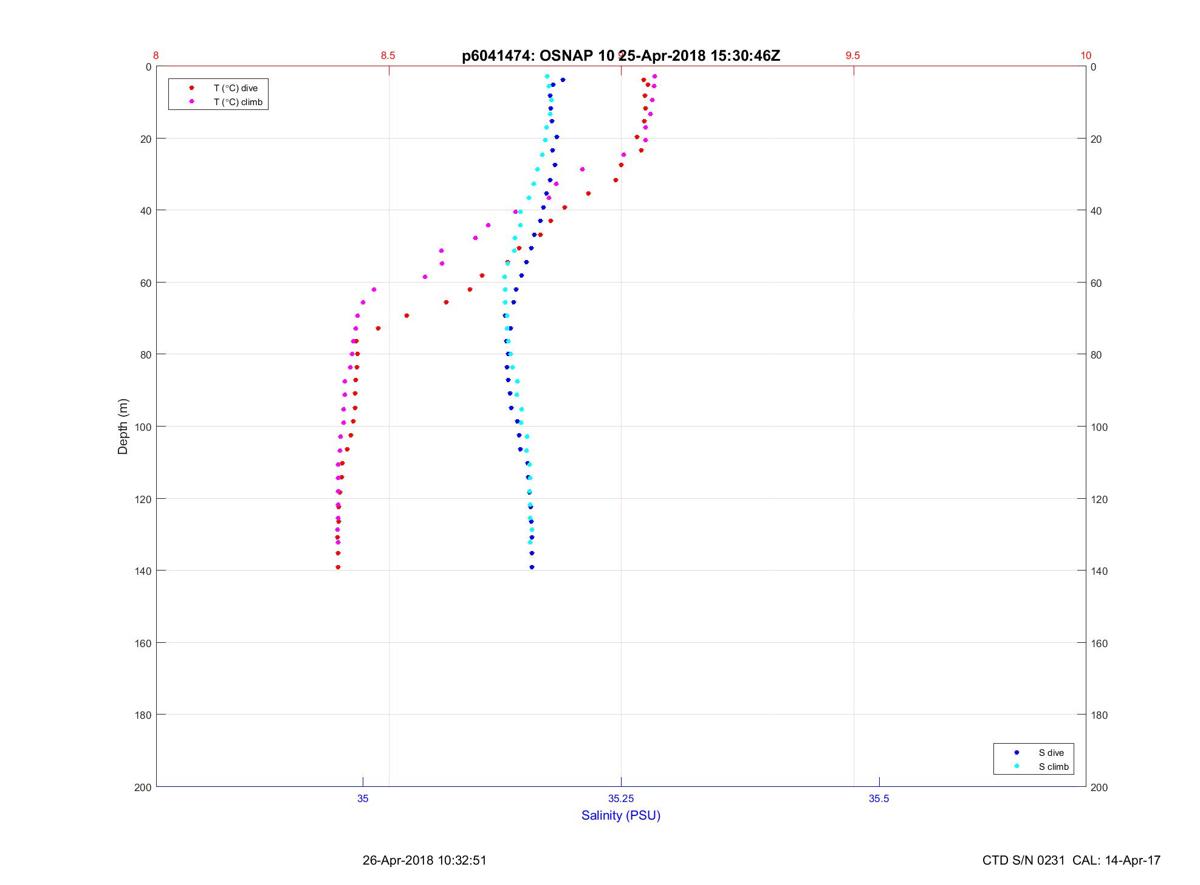Screen dimensions: 1200x885
Task: Click the deepest red dive temperature point
Action: coord(338,567)
